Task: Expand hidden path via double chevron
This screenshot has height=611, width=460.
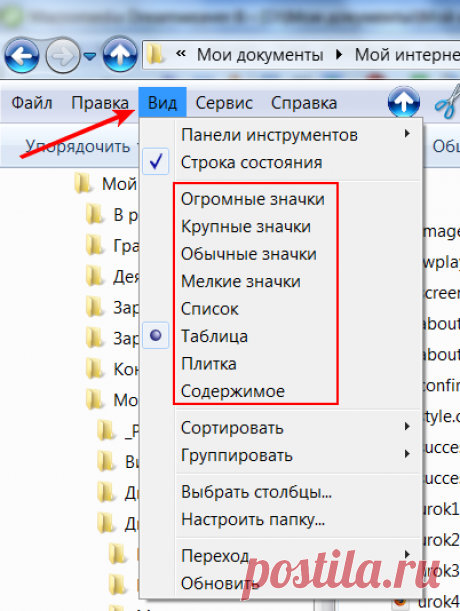Action: 180,54
